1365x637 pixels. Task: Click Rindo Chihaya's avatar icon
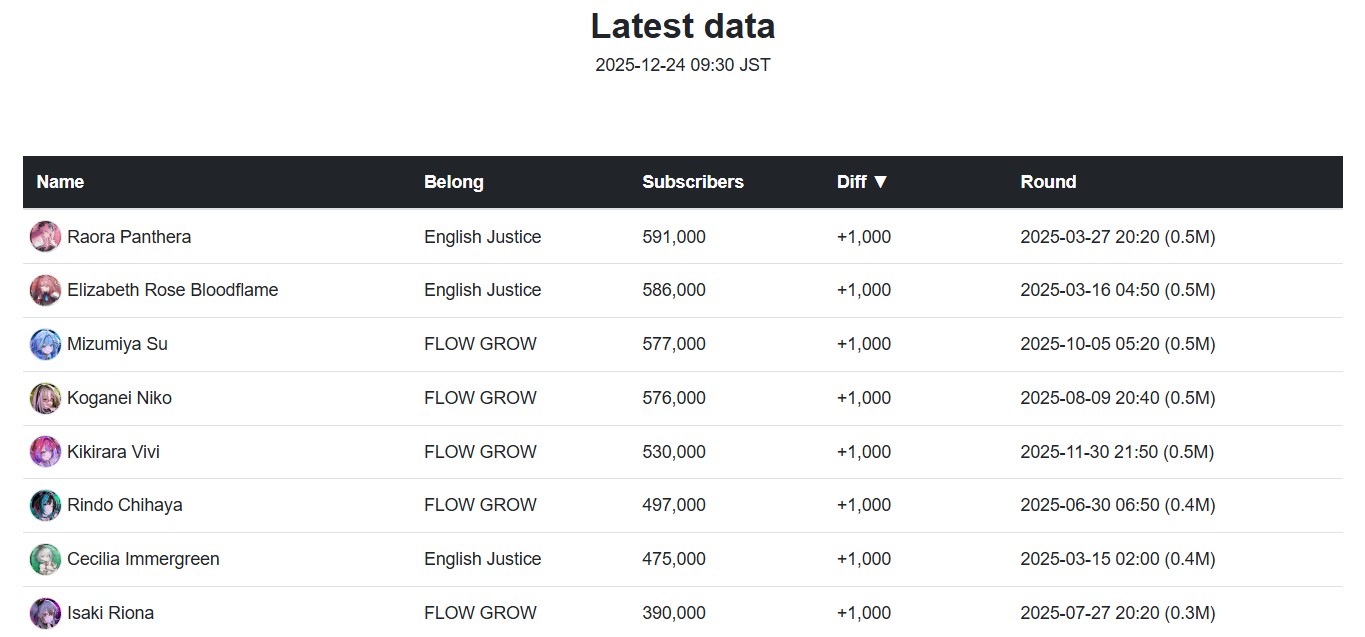click(45, 505)
